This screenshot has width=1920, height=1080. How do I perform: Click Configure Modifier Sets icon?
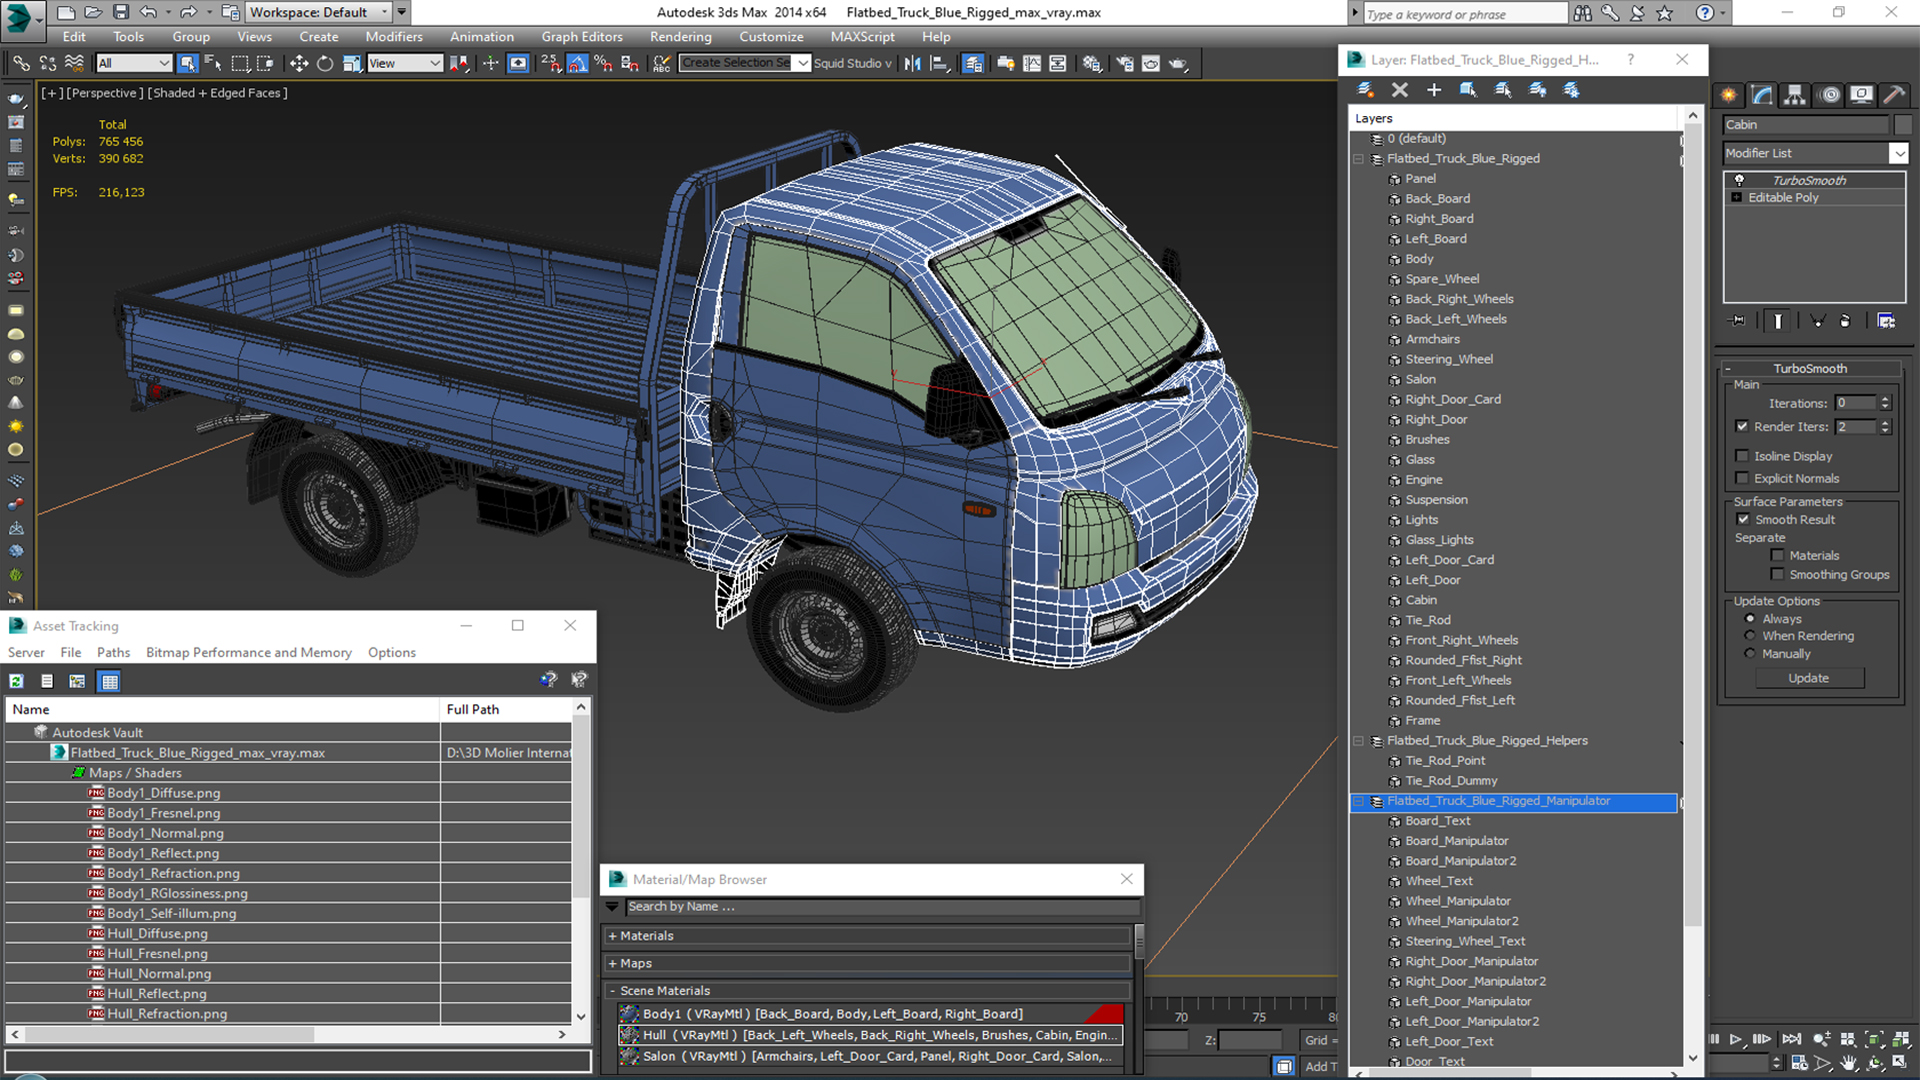(1886, 321)
